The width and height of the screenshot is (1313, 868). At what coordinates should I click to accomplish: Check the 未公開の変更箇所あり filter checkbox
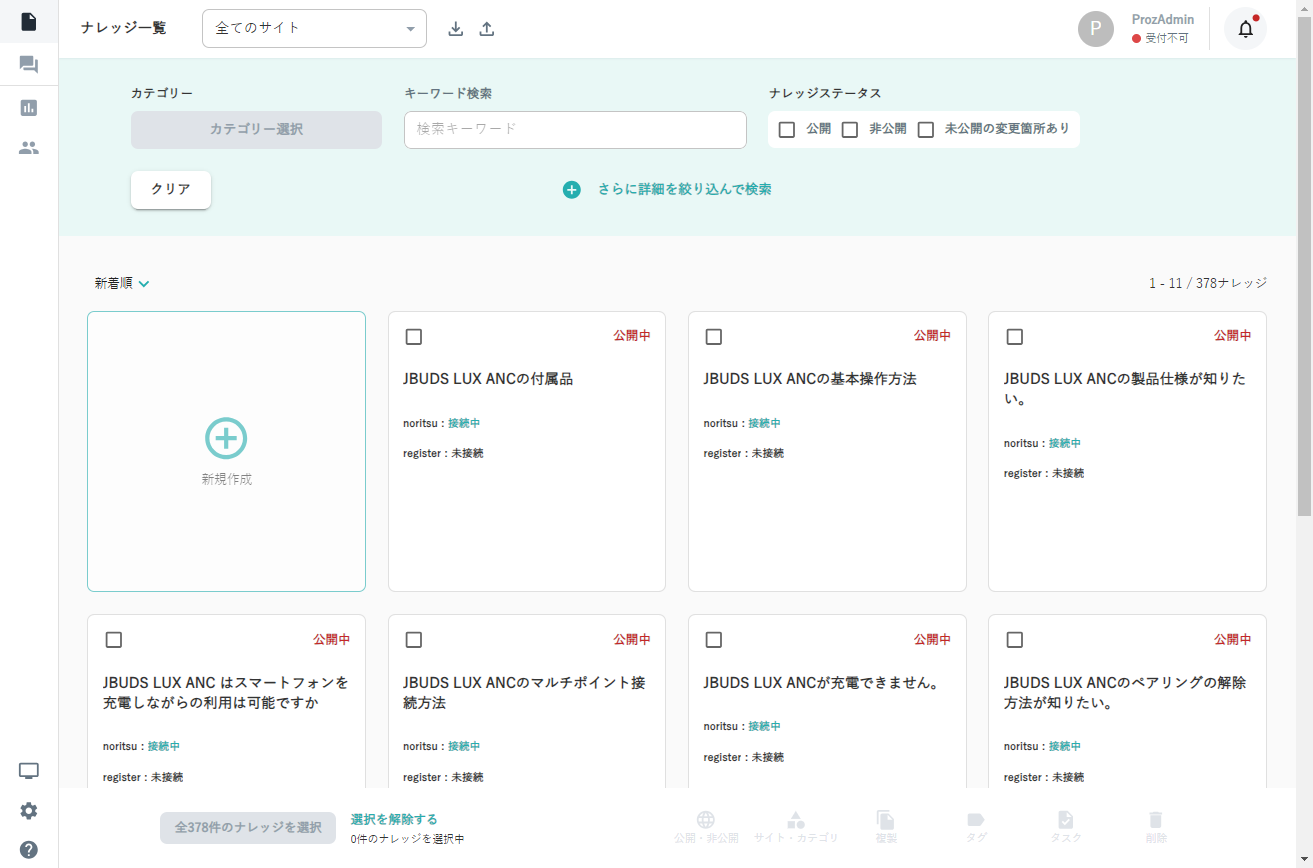[x=926, y=130]
